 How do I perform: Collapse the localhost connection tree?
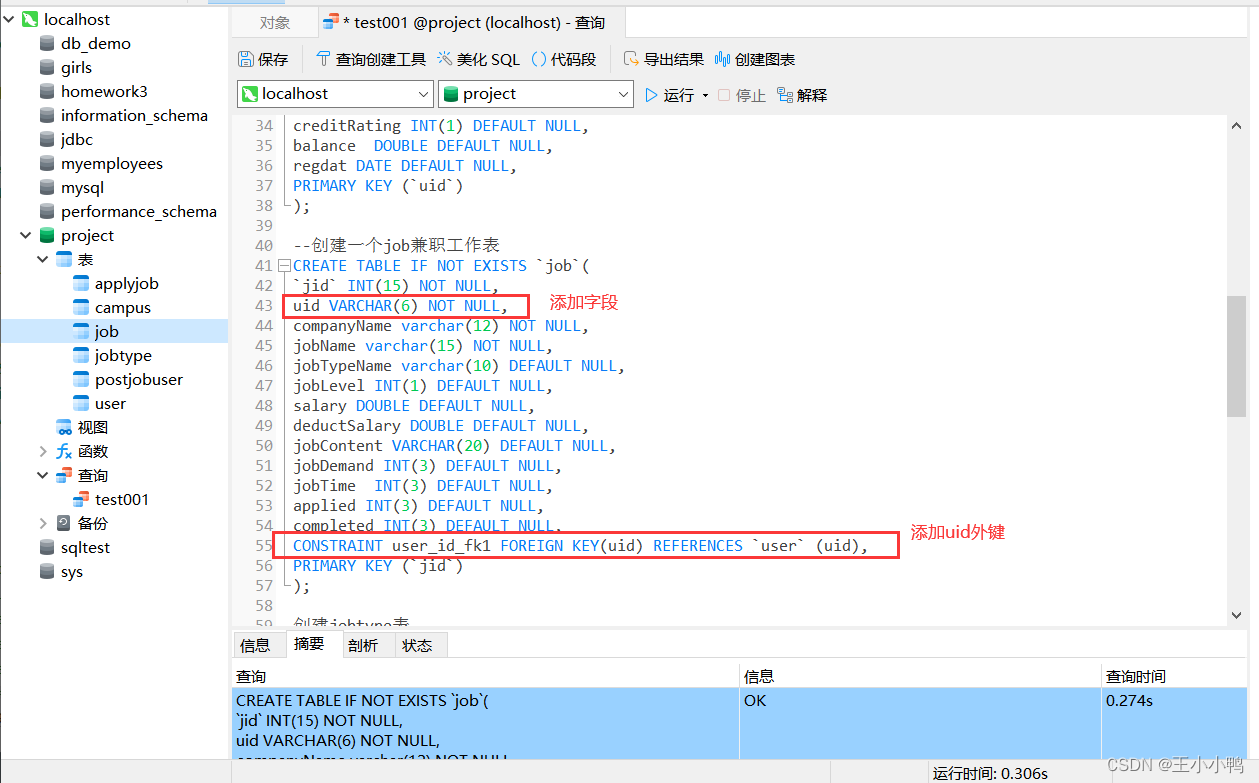(9, 19)
